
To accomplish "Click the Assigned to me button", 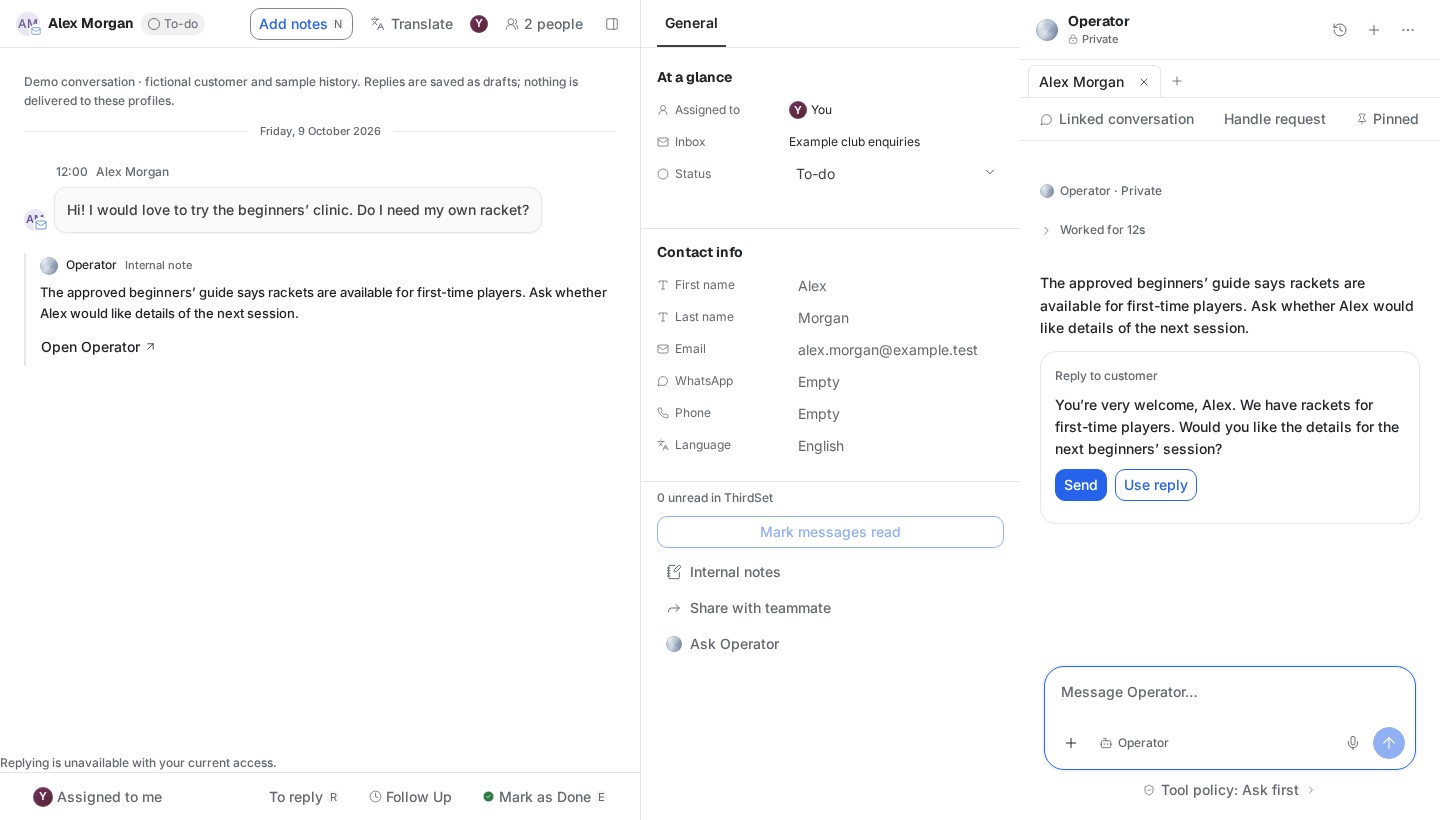I will click(x=98, y=797).
